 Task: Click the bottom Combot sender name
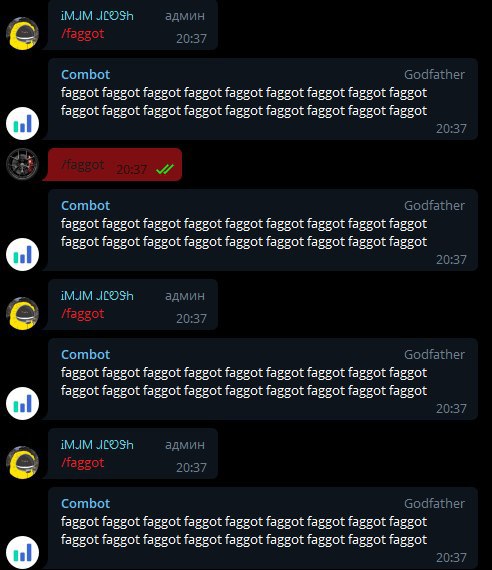pos(85,503)
